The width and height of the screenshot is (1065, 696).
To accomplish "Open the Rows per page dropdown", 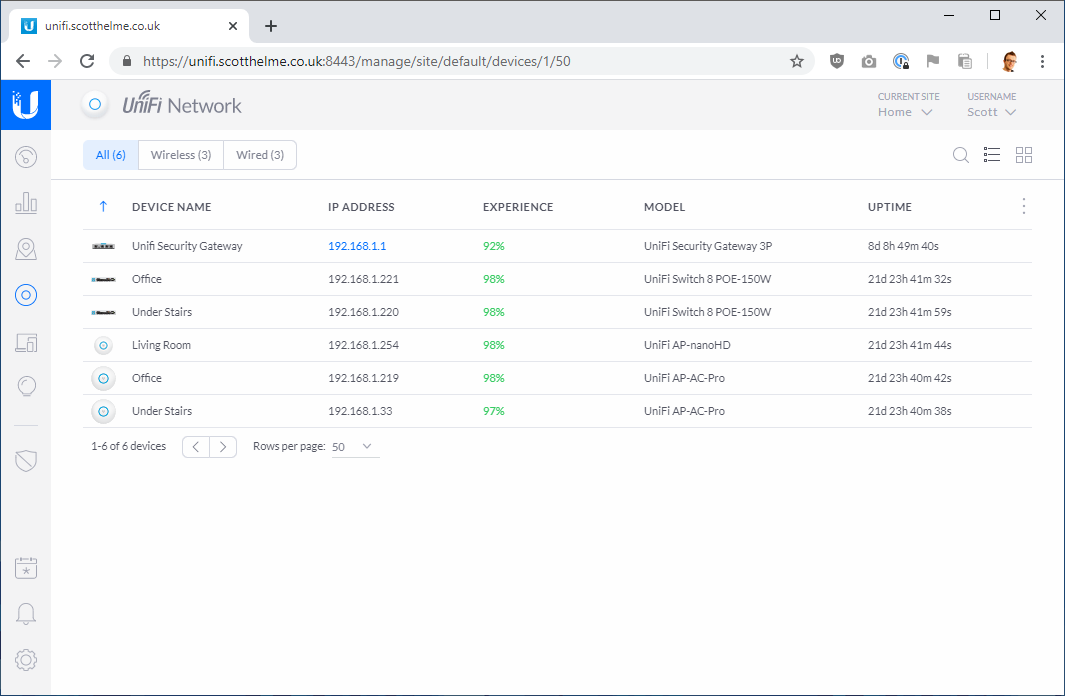I will 355,447.
